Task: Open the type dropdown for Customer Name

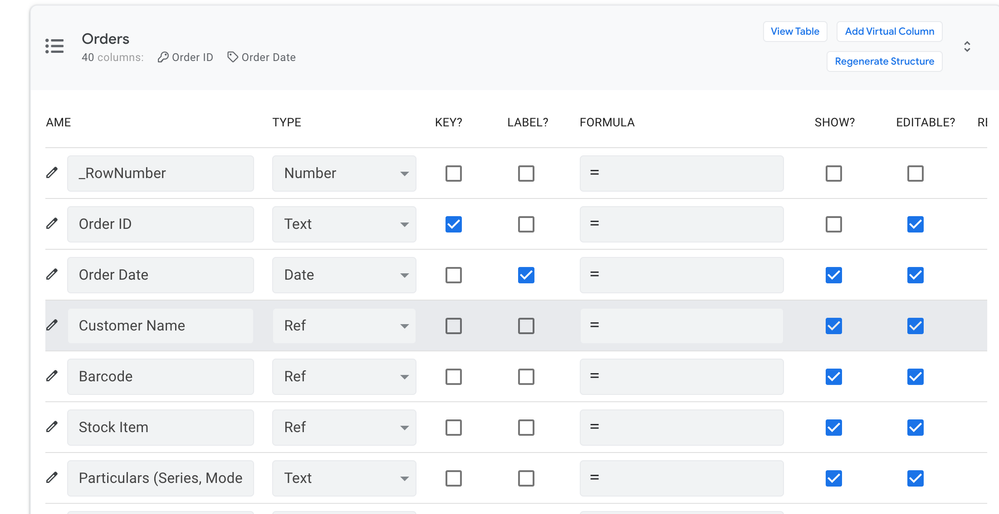Action: click(344, 325)
